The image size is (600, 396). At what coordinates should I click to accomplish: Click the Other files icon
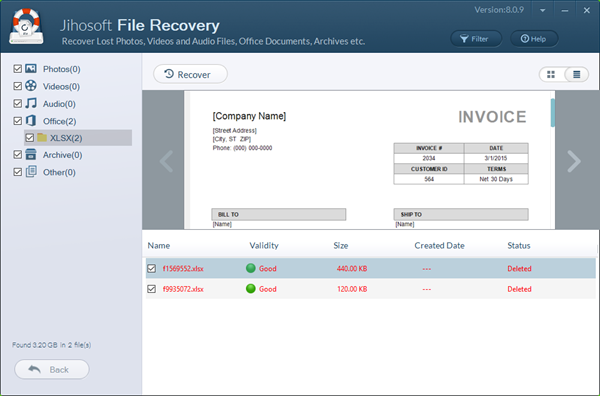(x=31, y=171)
